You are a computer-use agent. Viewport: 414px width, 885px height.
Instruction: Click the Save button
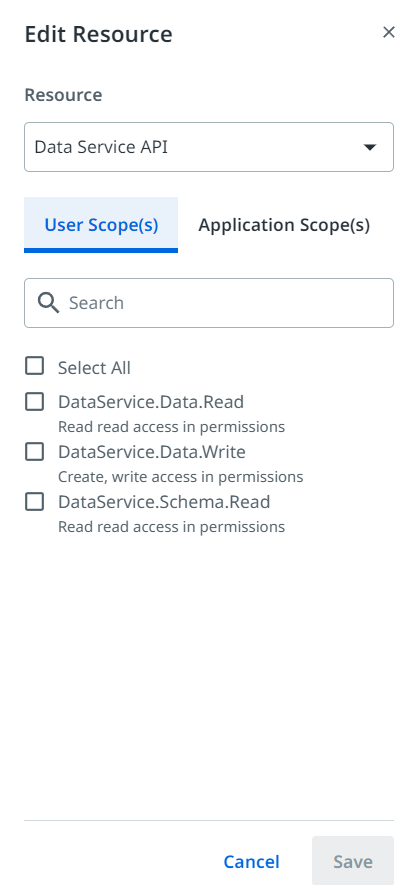353,861
